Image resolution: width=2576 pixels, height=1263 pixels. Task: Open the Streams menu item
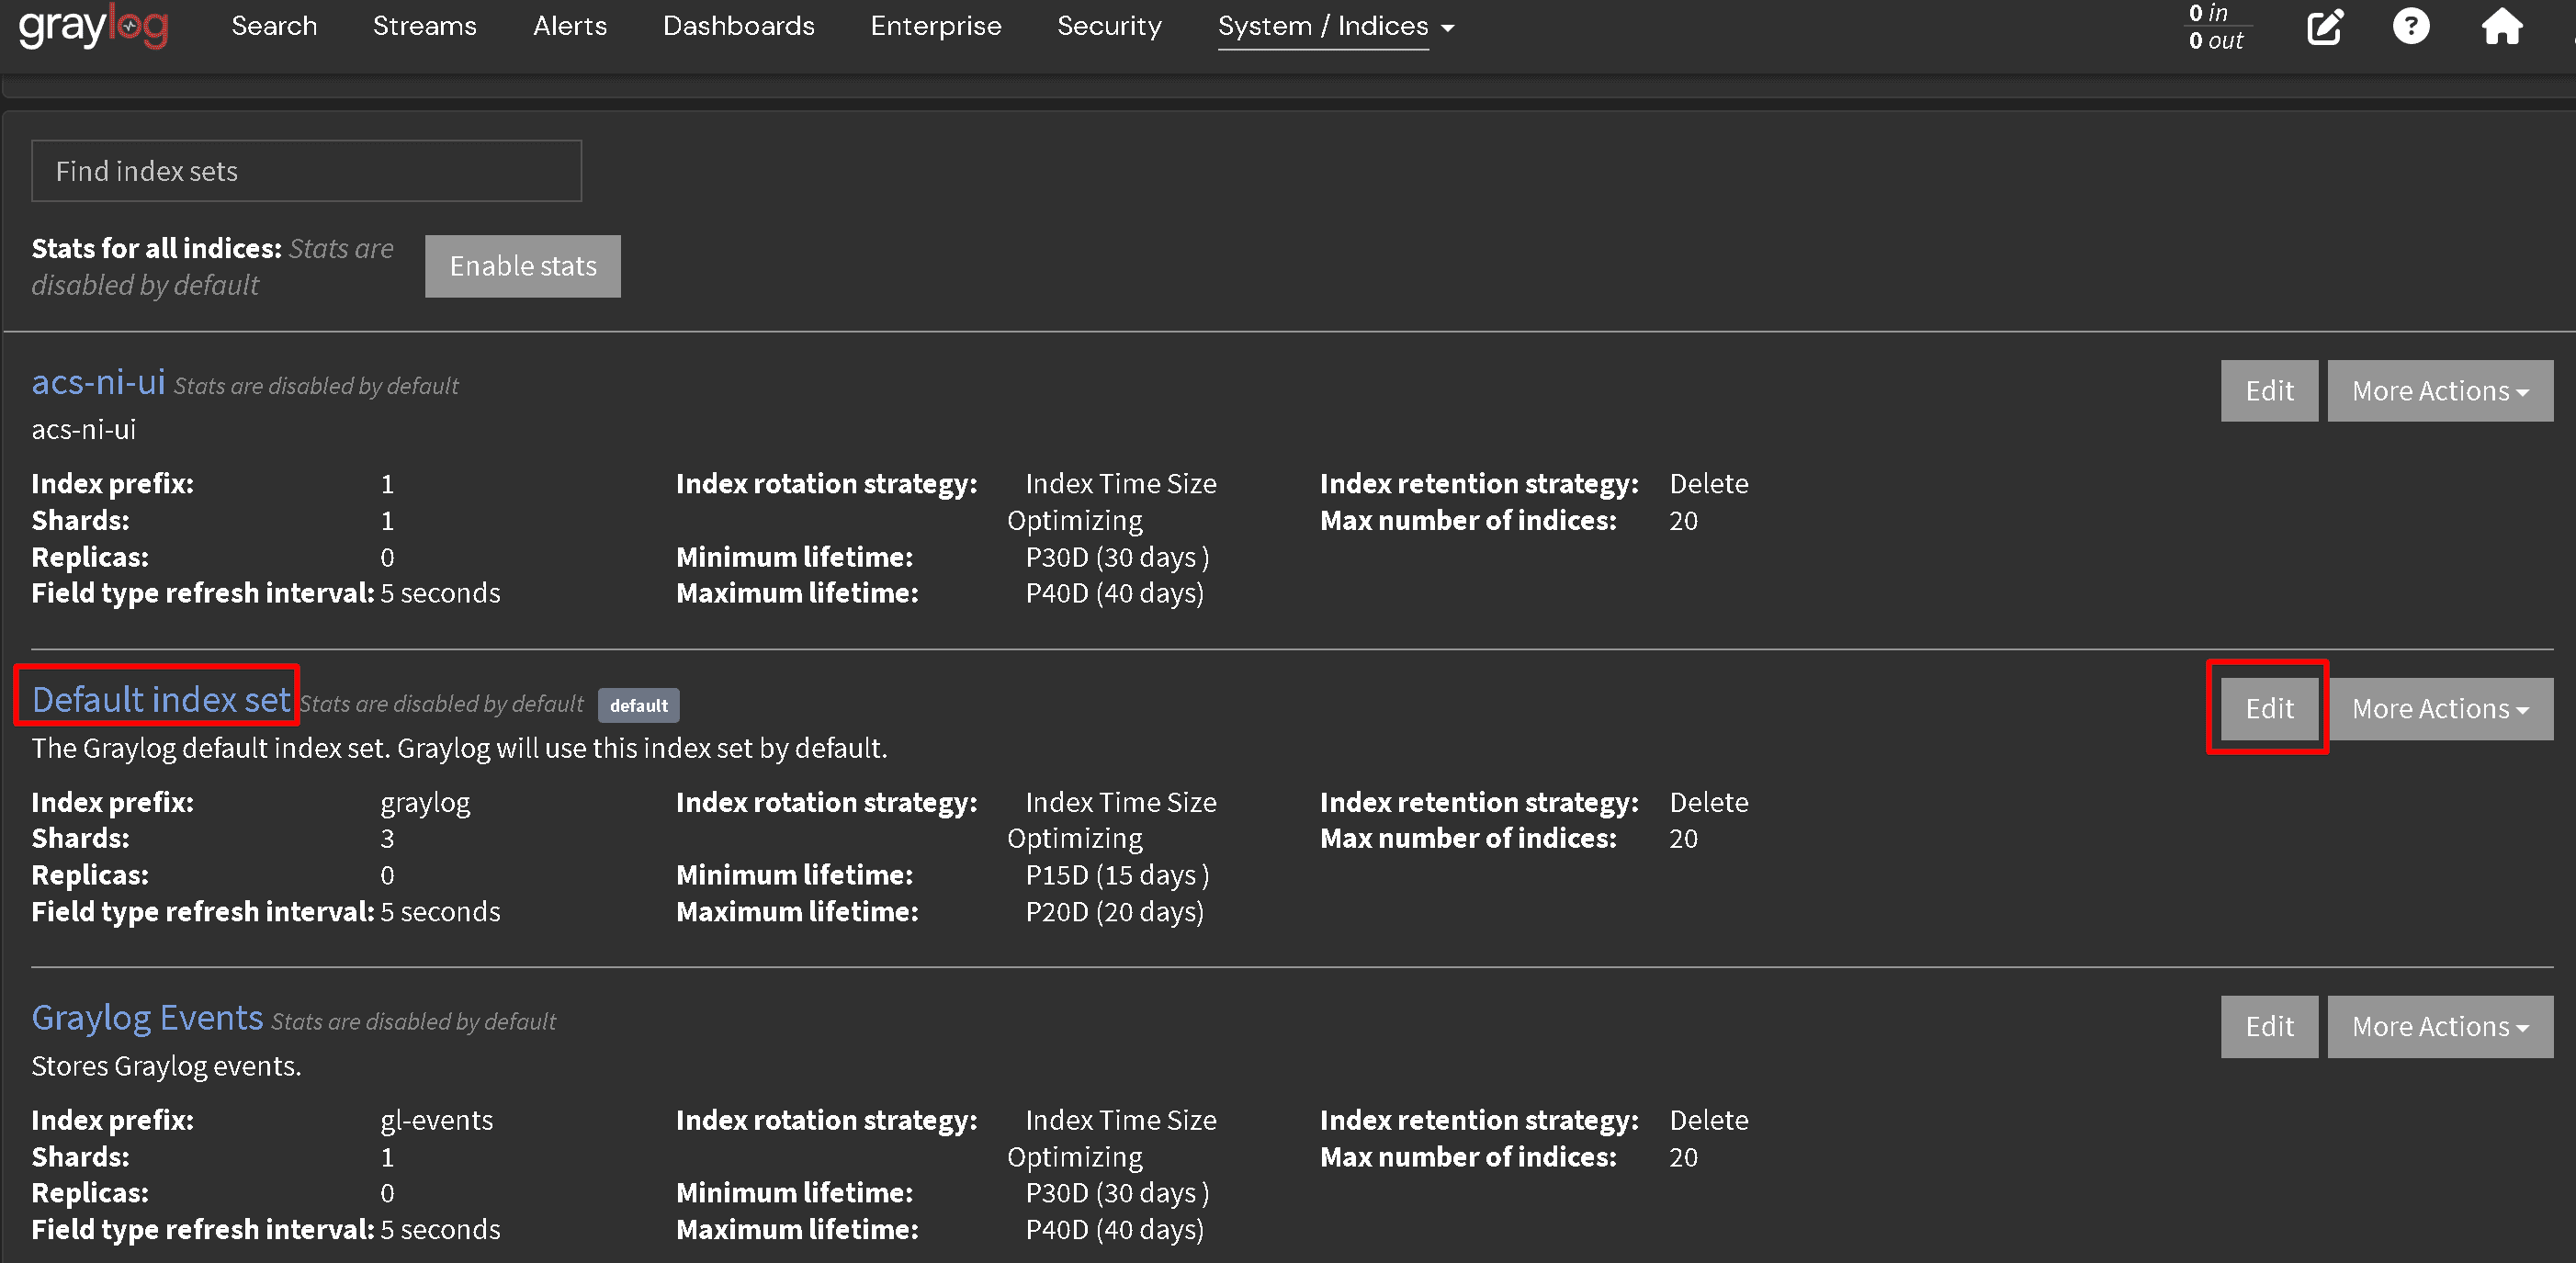pyautogui.click(x=425, y=26)
